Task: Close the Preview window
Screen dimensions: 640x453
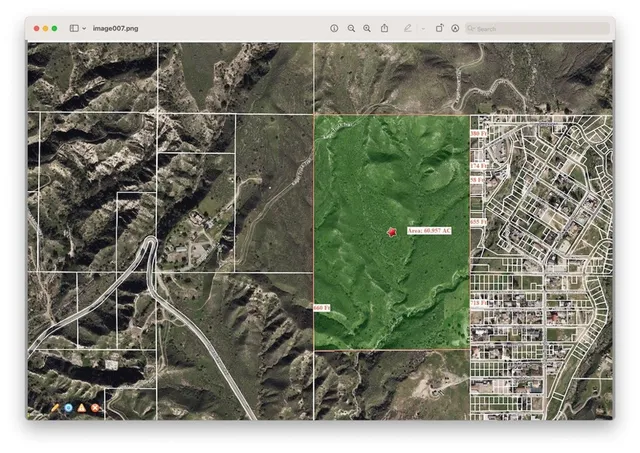Action: [x=37, y=28]
